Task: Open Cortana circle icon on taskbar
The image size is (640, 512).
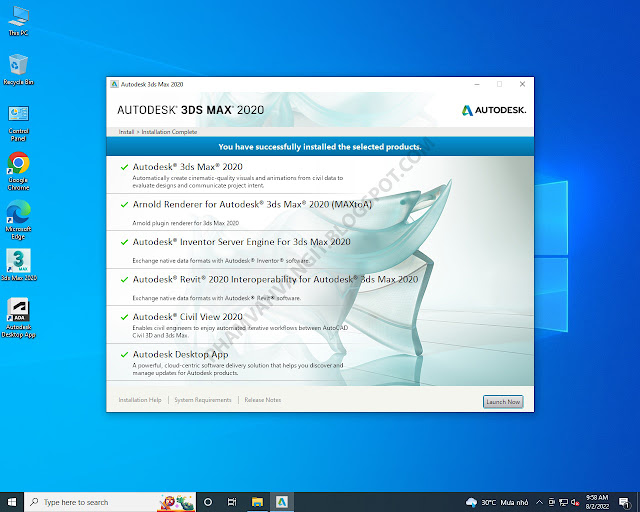Action: click(x=208, y=502)
